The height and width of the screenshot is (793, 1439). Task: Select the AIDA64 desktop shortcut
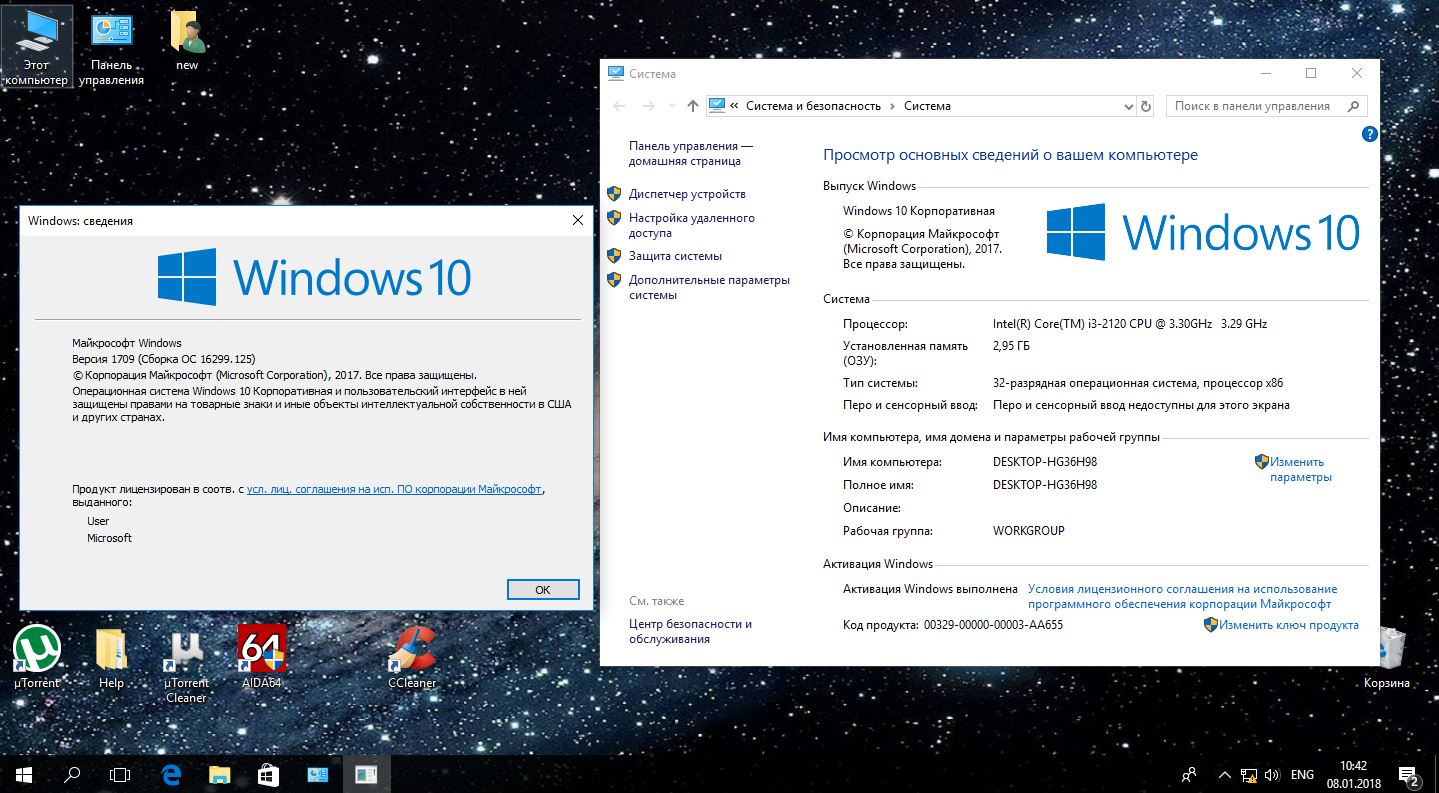click(262, 657)
